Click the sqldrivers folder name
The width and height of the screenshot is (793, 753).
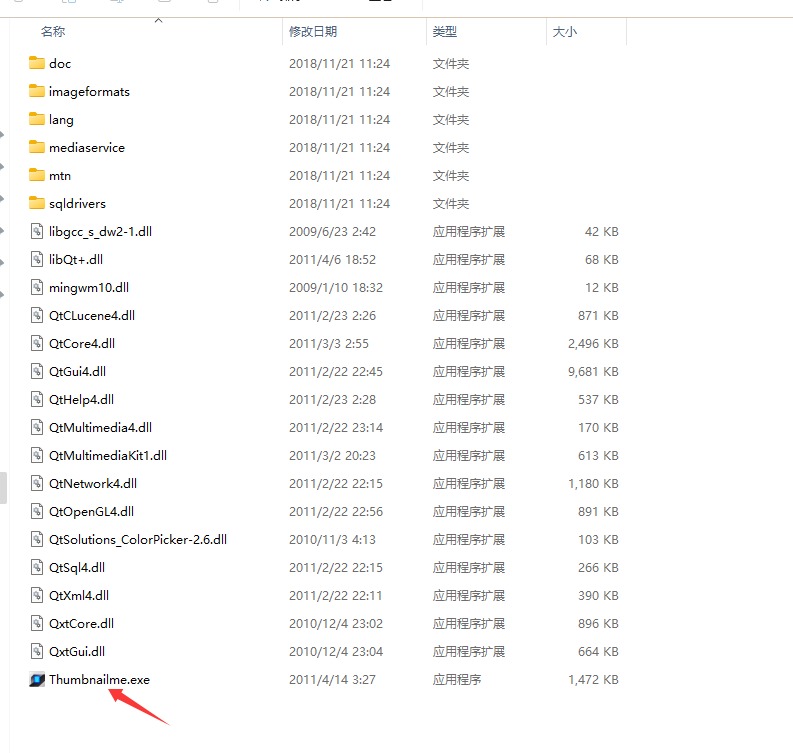tap(77, 203)
